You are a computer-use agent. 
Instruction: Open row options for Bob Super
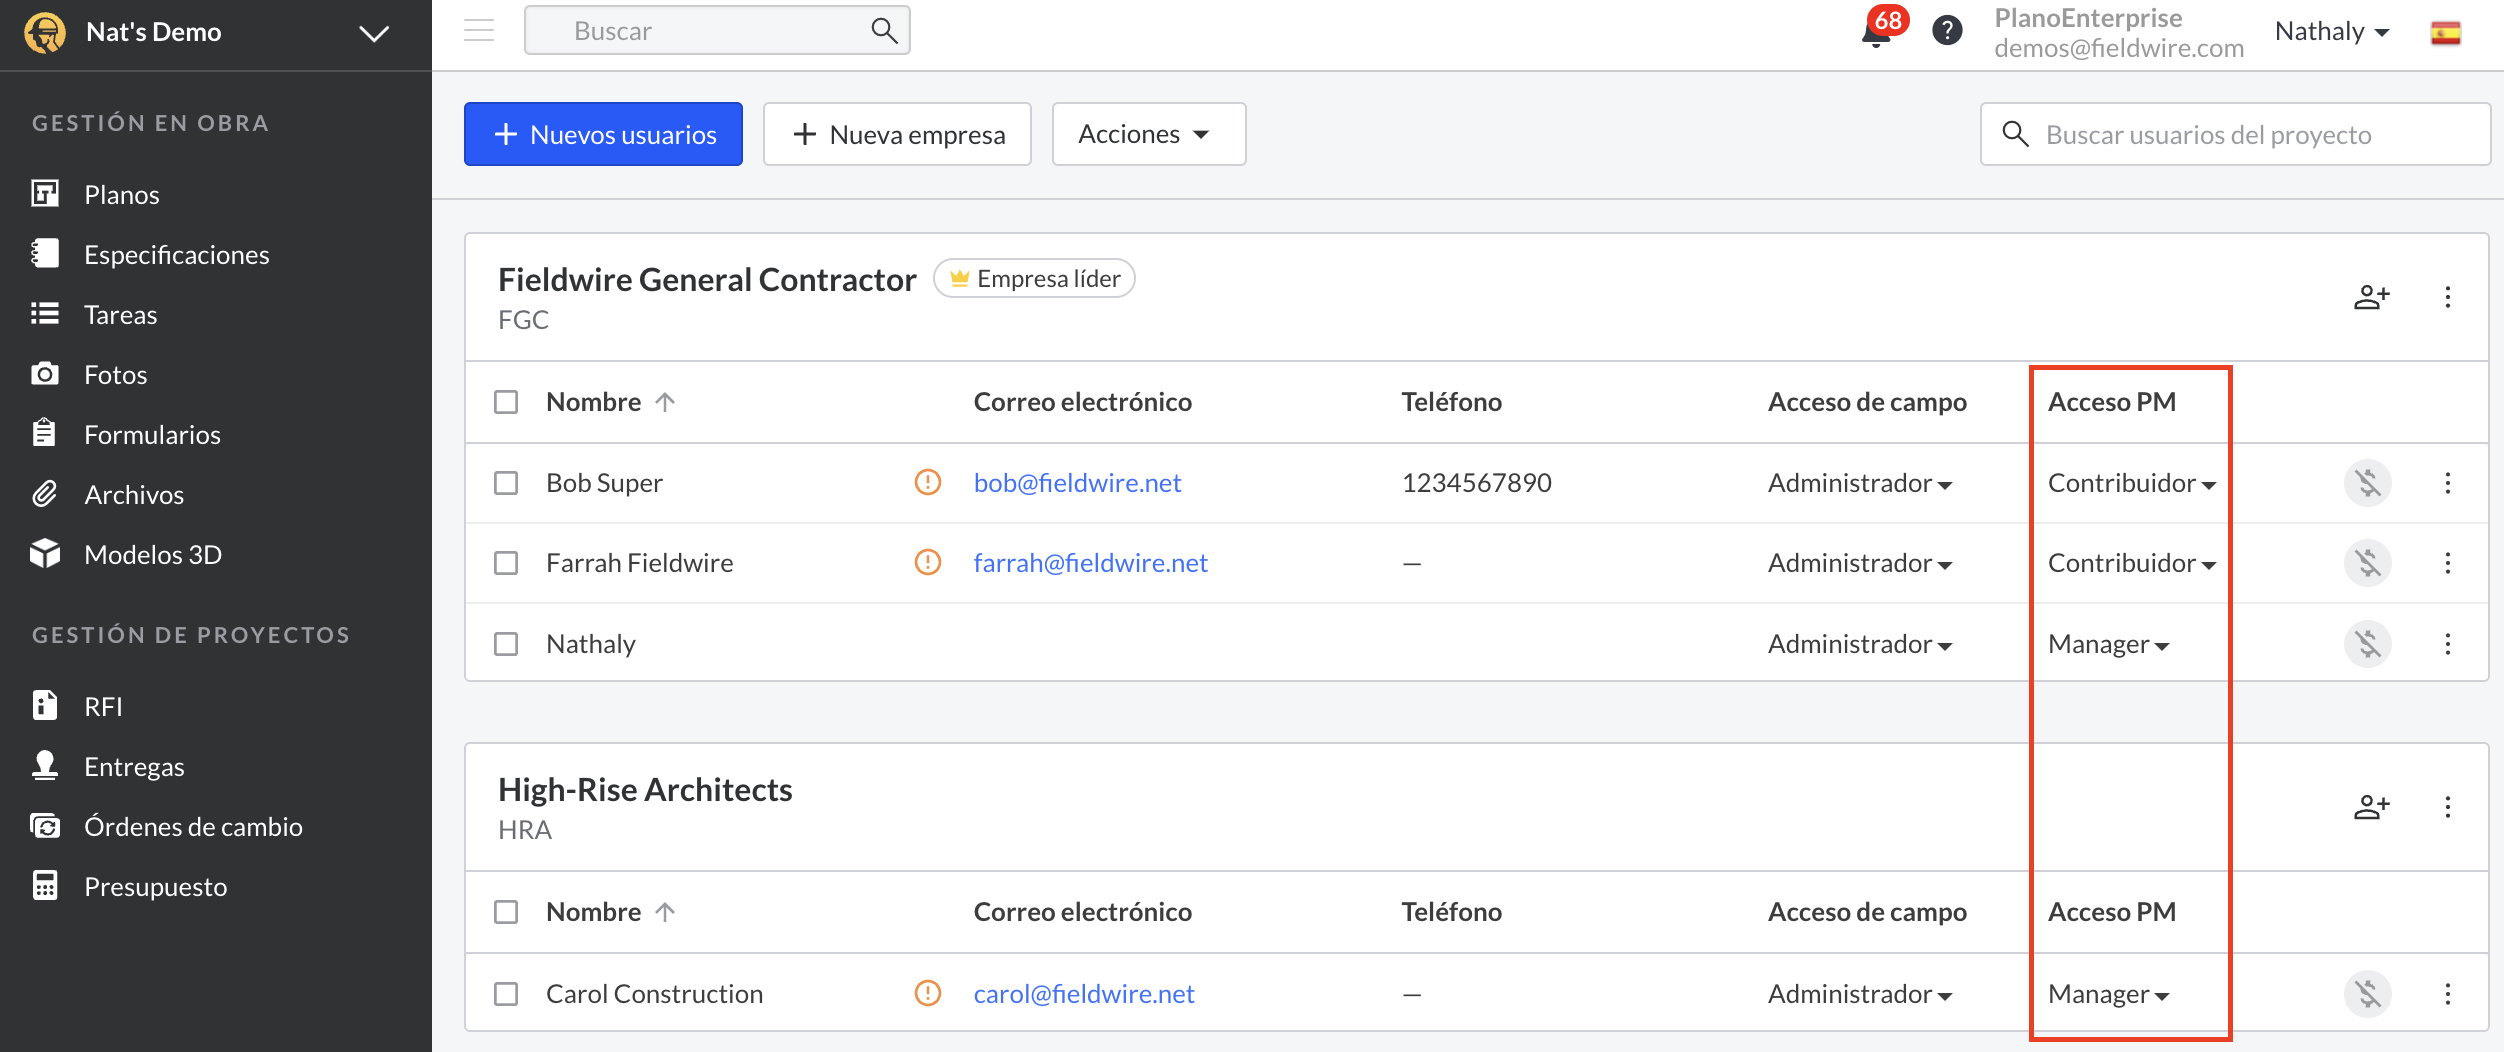[2447, 483]
